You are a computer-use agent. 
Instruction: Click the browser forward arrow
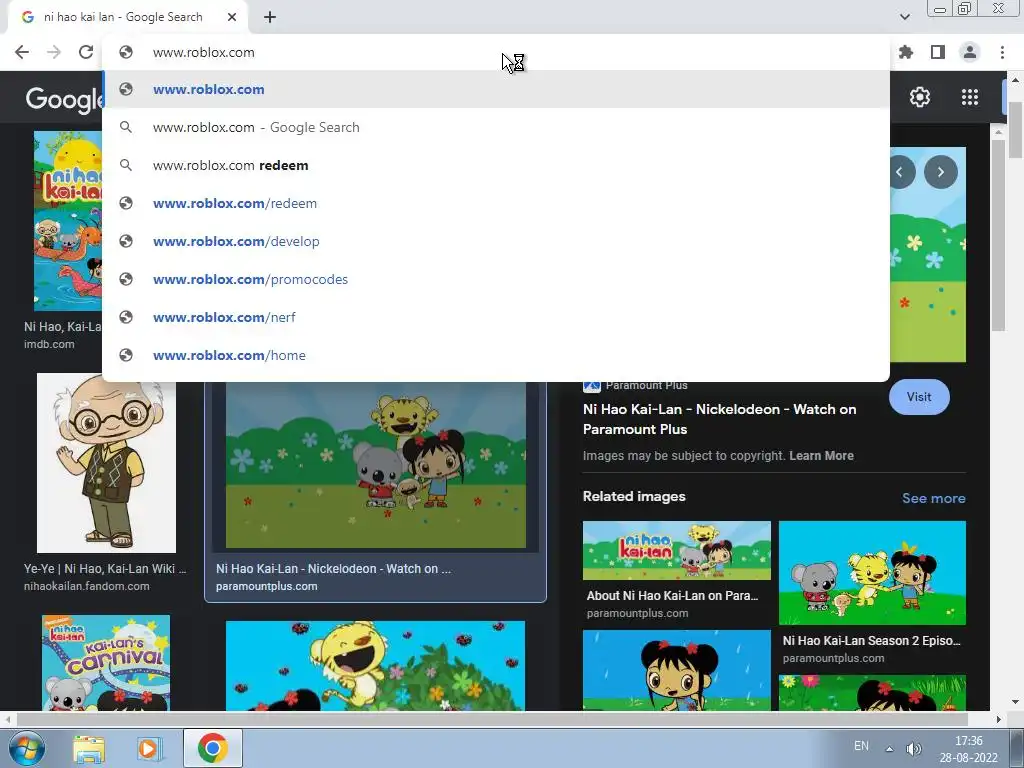[x=54, y=52]
